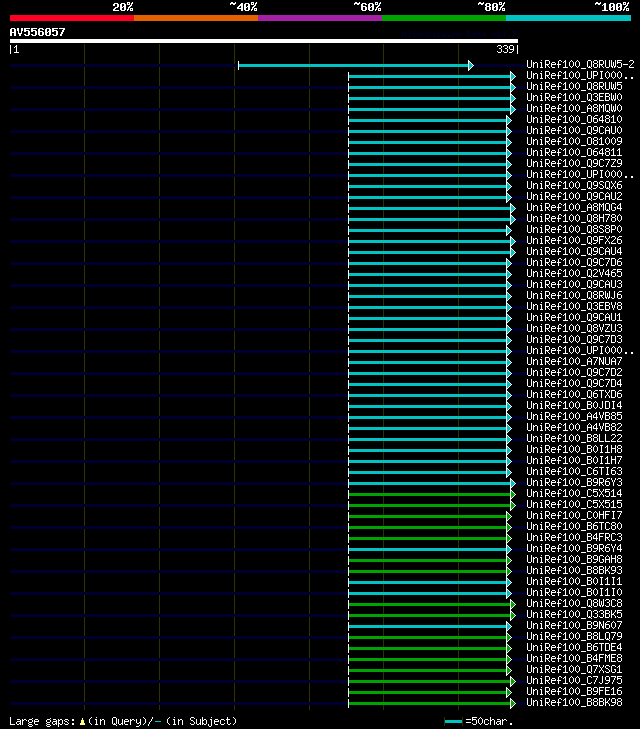The width and height of the screenshot is (640, 729).
Task: Click label UniRef100_Q8H780
Action: [574, 218]
